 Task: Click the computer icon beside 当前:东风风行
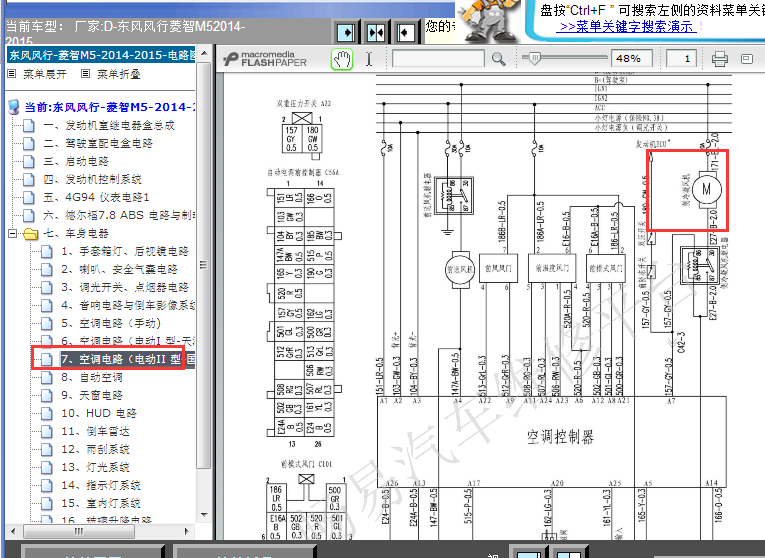14,107
